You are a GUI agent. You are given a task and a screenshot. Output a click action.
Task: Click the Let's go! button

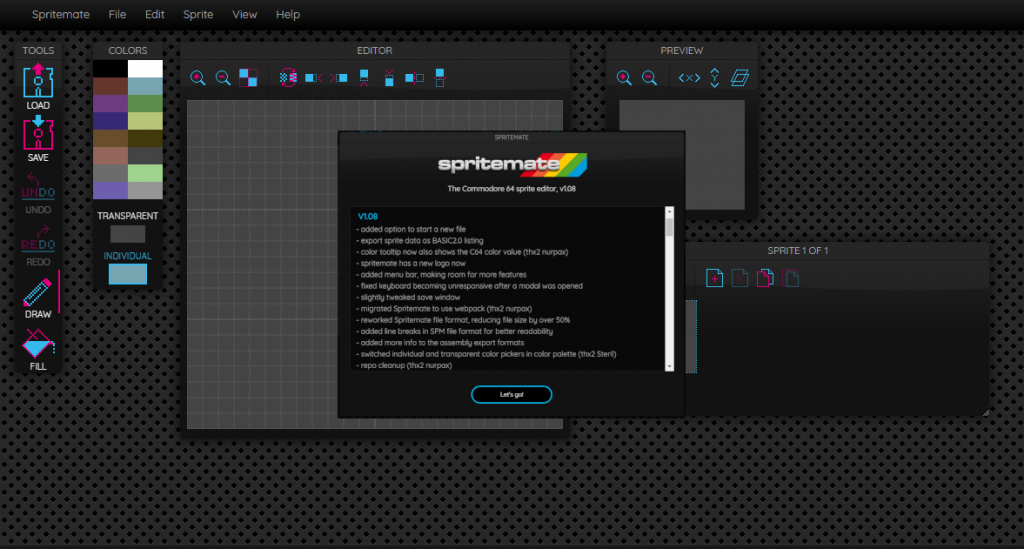[x=511, y=394]
